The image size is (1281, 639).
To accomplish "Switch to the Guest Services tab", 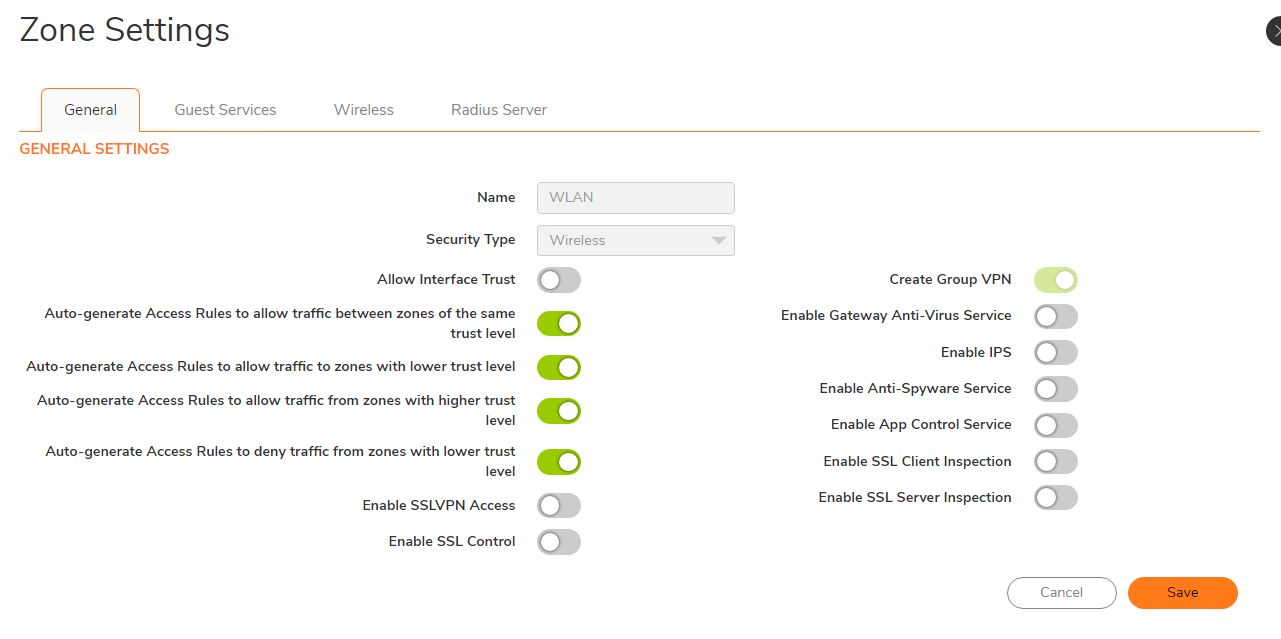I will coord(225,110).
